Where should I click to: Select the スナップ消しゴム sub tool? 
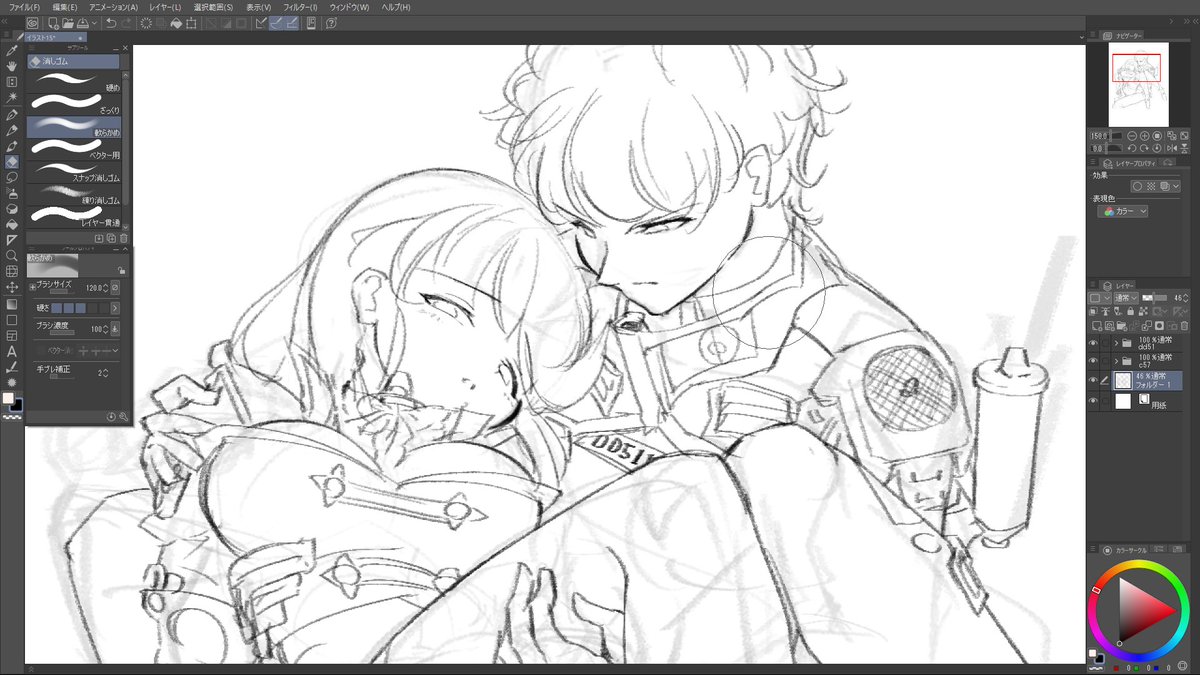73,171
